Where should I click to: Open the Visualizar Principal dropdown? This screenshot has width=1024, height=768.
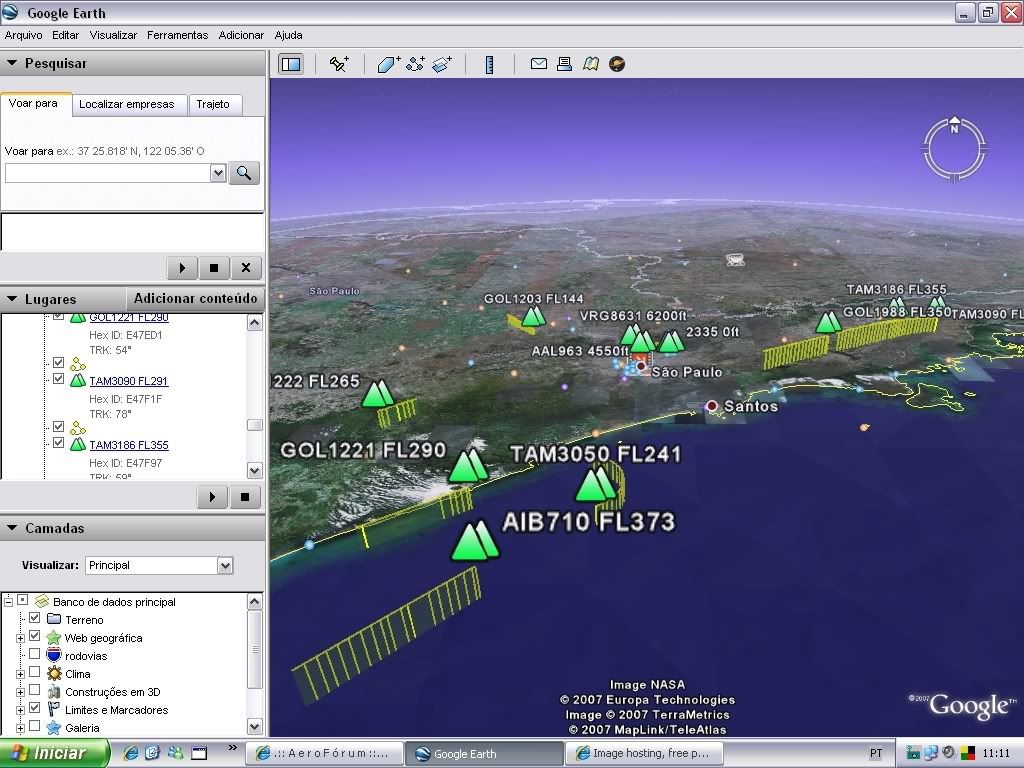click(225, 566)
